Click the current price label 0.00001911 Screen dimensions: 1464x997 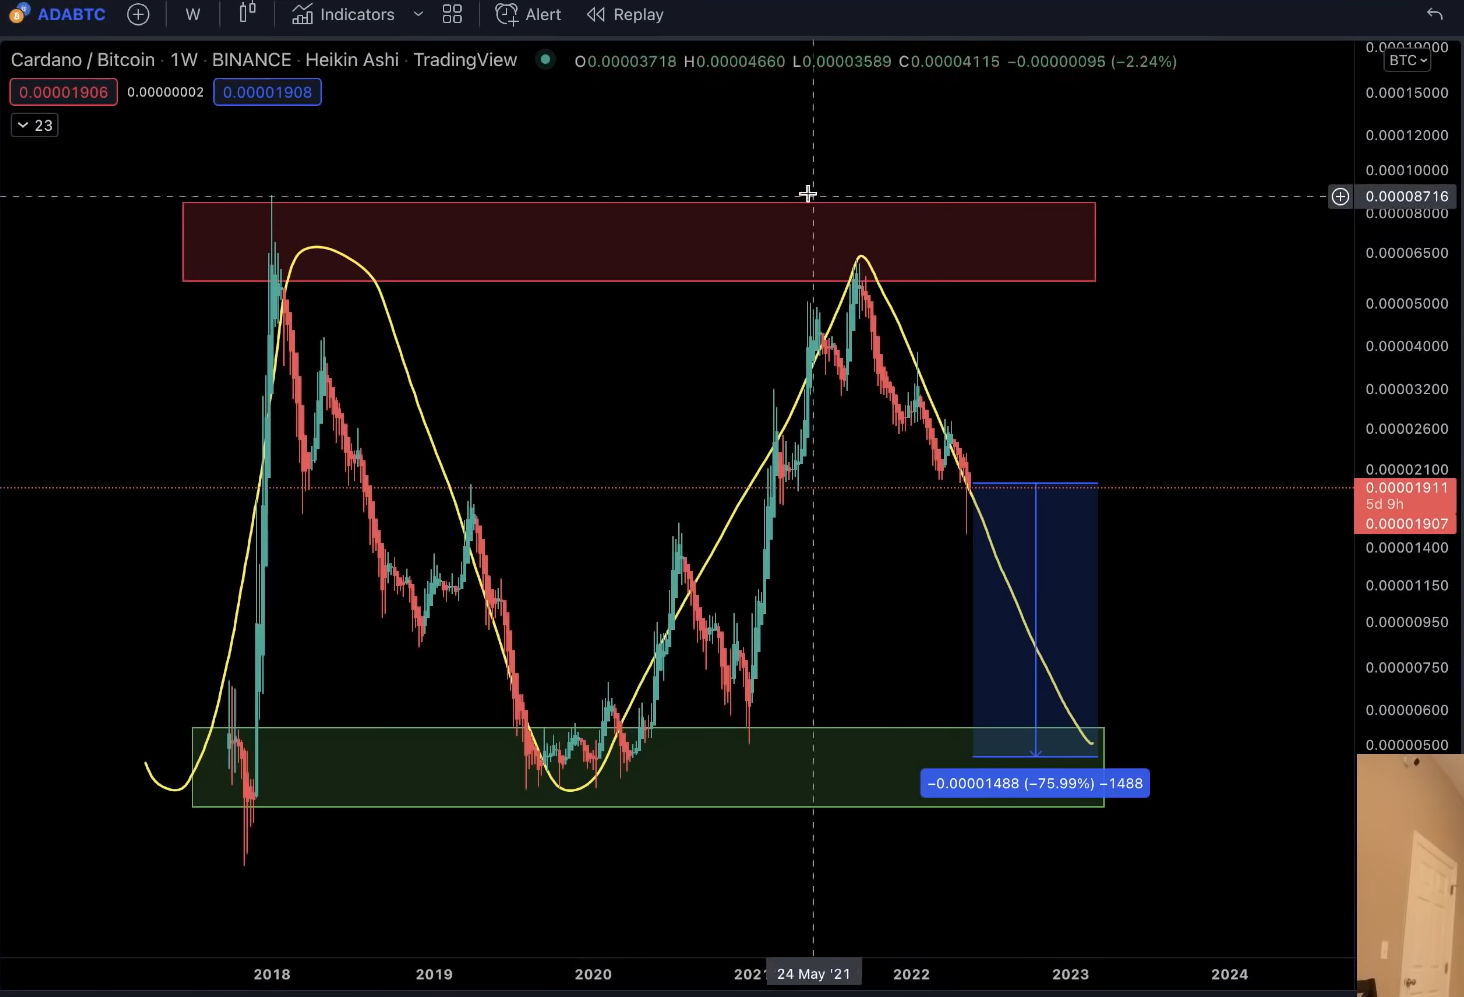pyautogui.click(x=1407, y=488)
